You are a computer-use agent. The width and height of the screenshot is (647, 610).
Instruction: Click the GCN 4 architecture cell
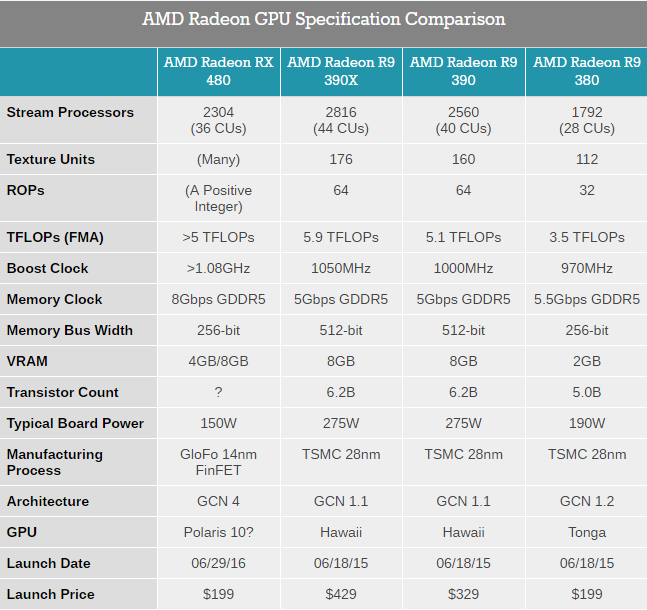click(219, 501)
